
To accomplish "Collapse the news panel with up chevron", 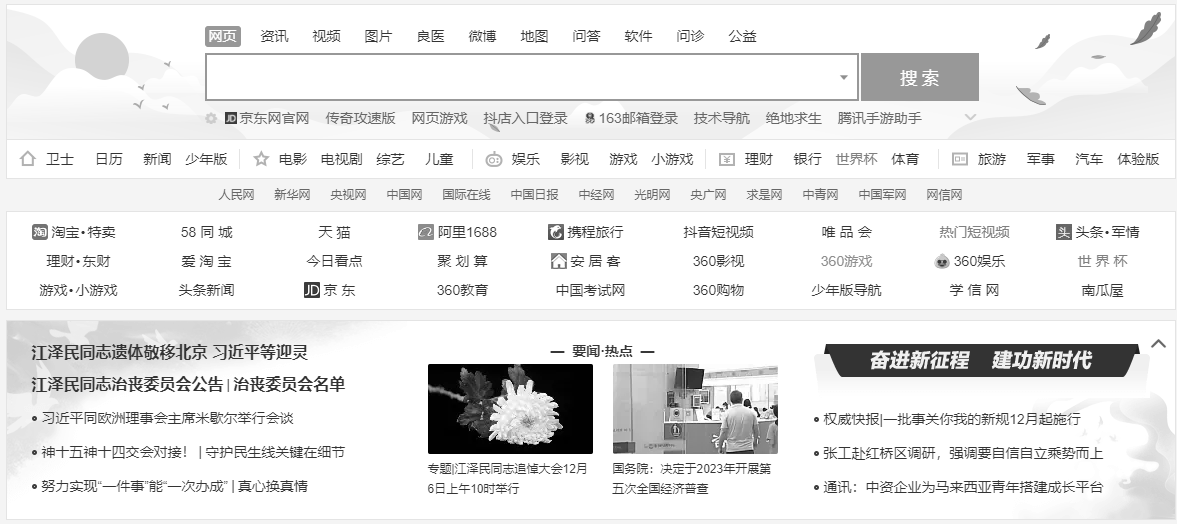I will click(1158, 343).
